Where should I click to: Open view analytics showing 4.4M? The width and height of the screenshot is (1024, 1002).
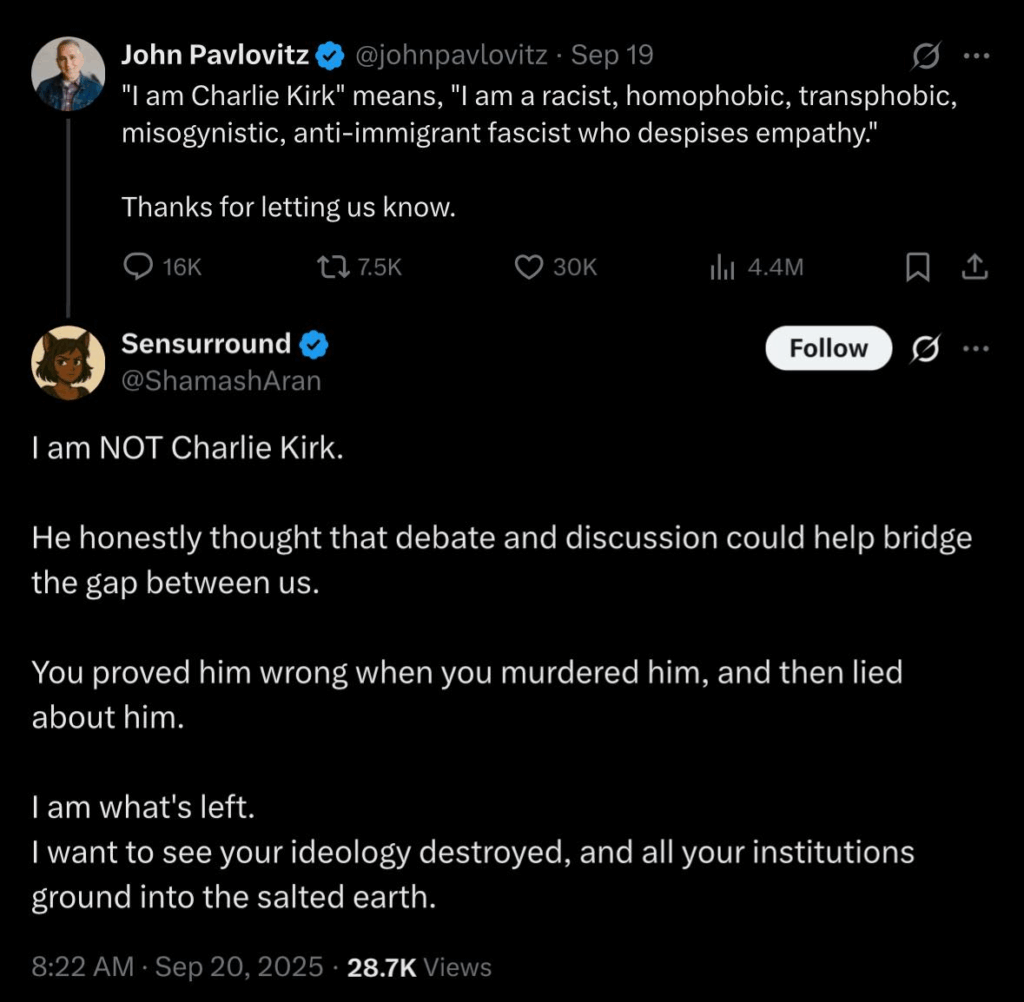(722, 267)
